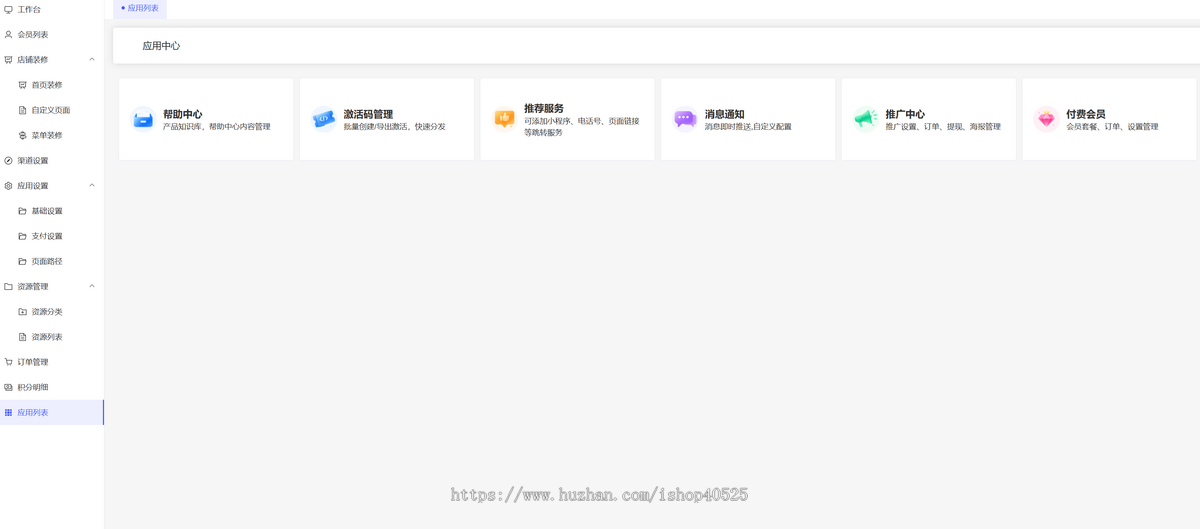Viewport: 1200px width, 529px height.
Task: Click the orange 推荐服务 thumbs-up icon
Action: [x=505, y=119]
